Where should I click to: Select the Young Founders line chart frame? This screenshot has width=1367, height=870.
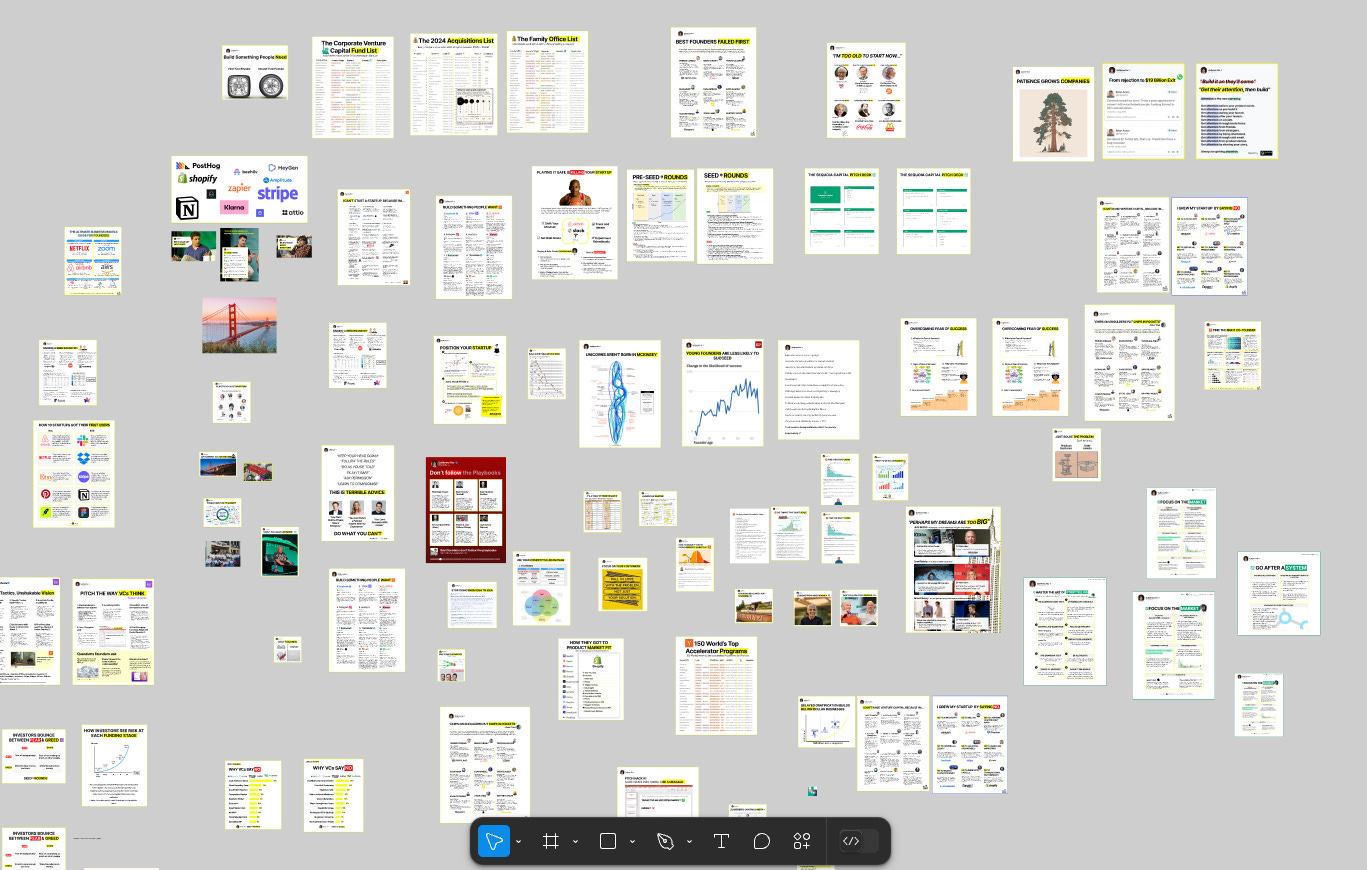tap(723, 393)
